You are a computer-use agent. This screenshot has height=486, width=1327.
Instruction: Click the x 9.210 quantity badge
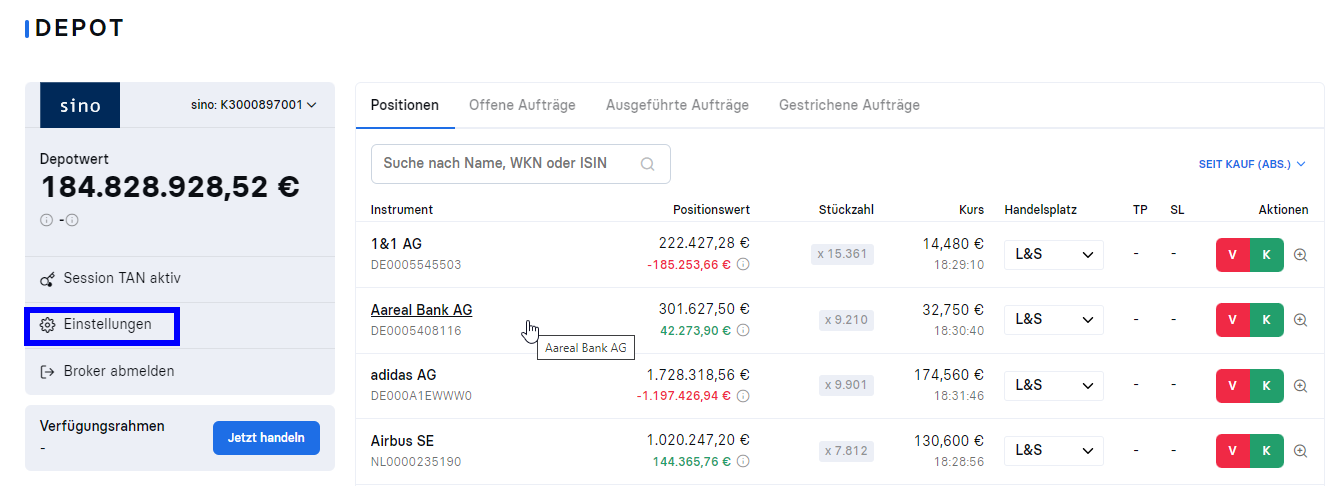click(846, 320)
